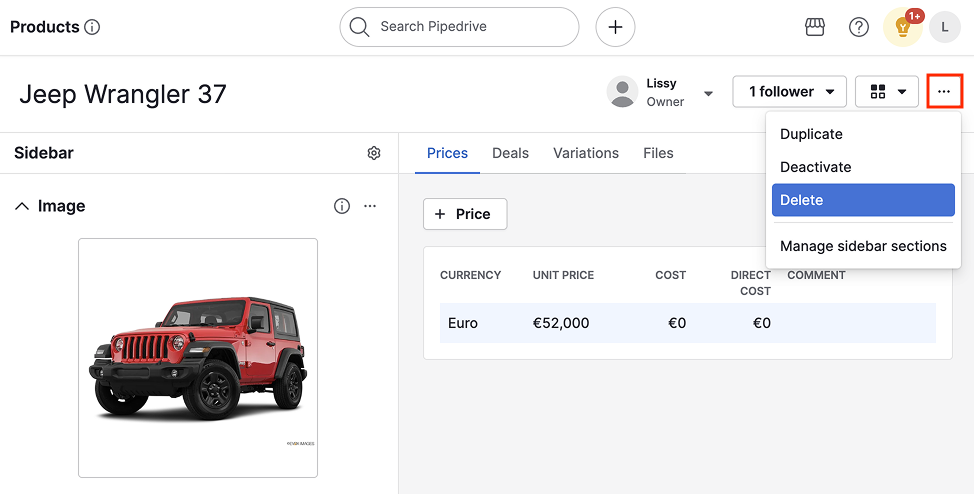Open the help question mark icon
The height and width of the screenshot is (494, 974).
pyautogui.click(x=859, y=27)
